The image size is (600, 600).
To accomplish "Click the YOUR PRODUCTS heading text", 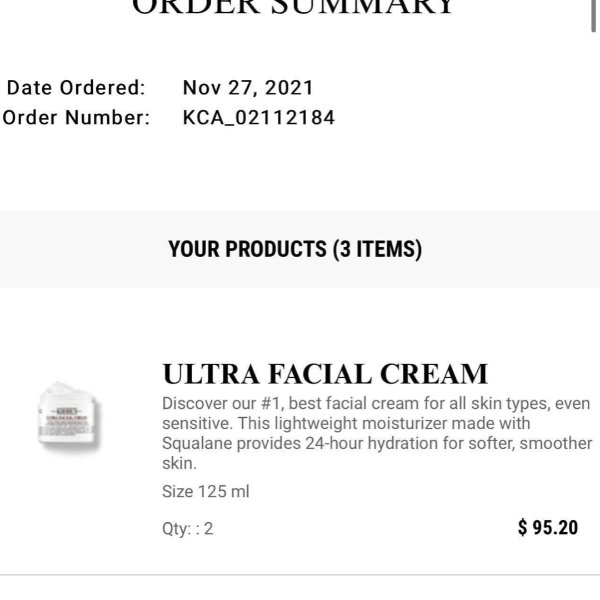I will point(249,249).
